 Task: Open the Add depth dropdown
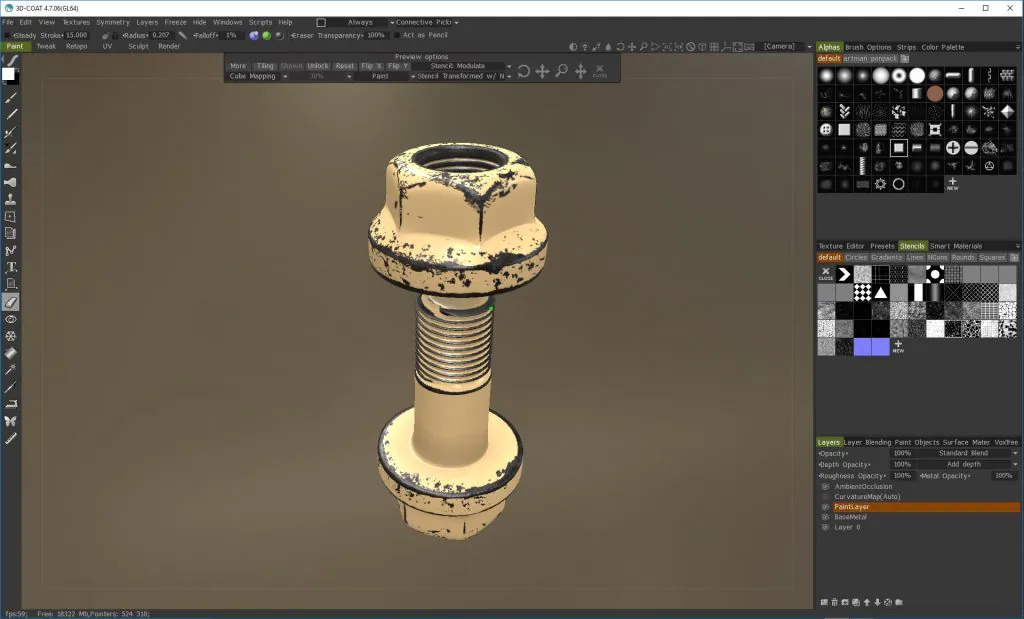click(x=969, y=464)
